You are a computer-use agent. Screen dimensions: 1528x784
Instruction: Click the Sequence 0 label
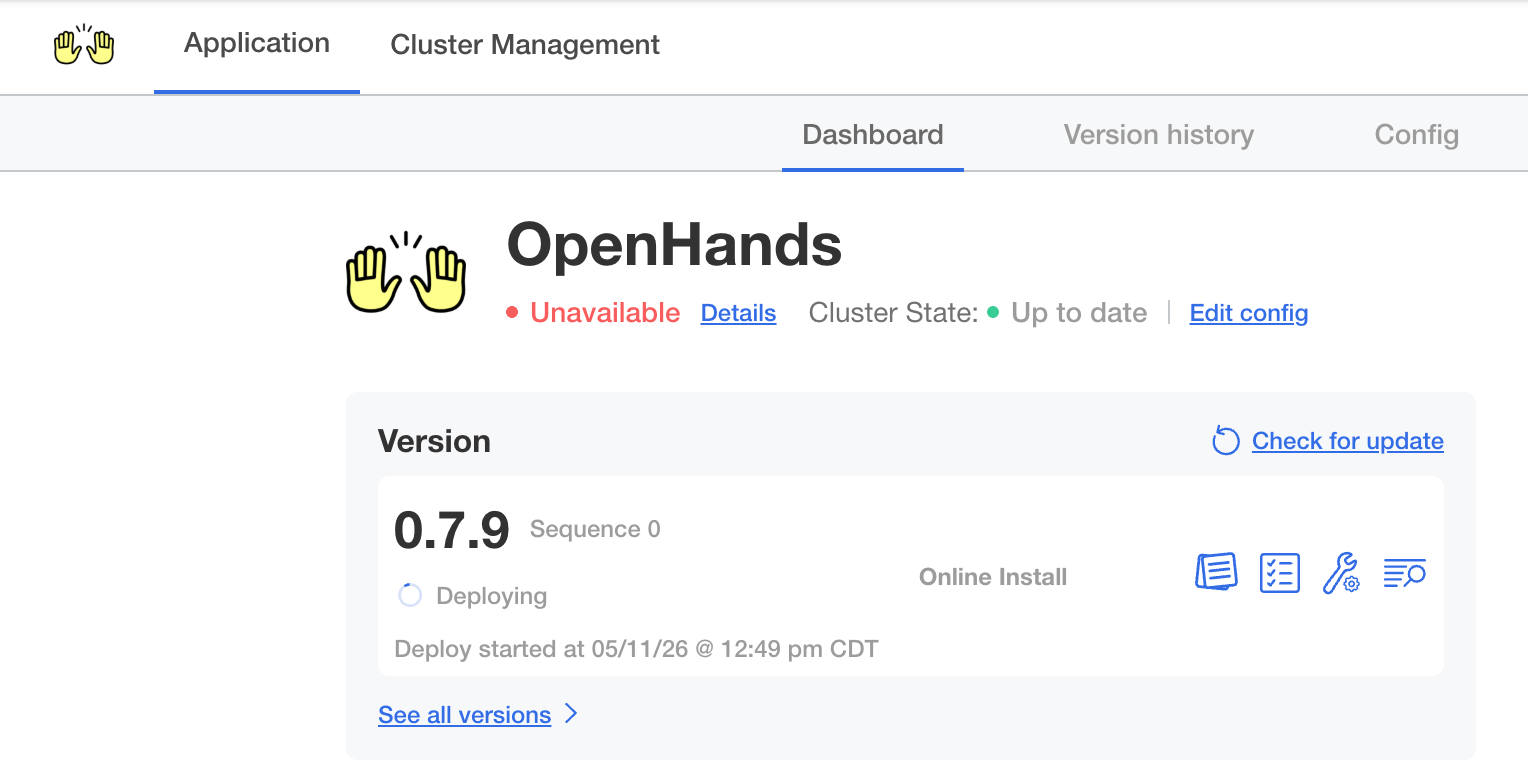(x=595, y=529)
